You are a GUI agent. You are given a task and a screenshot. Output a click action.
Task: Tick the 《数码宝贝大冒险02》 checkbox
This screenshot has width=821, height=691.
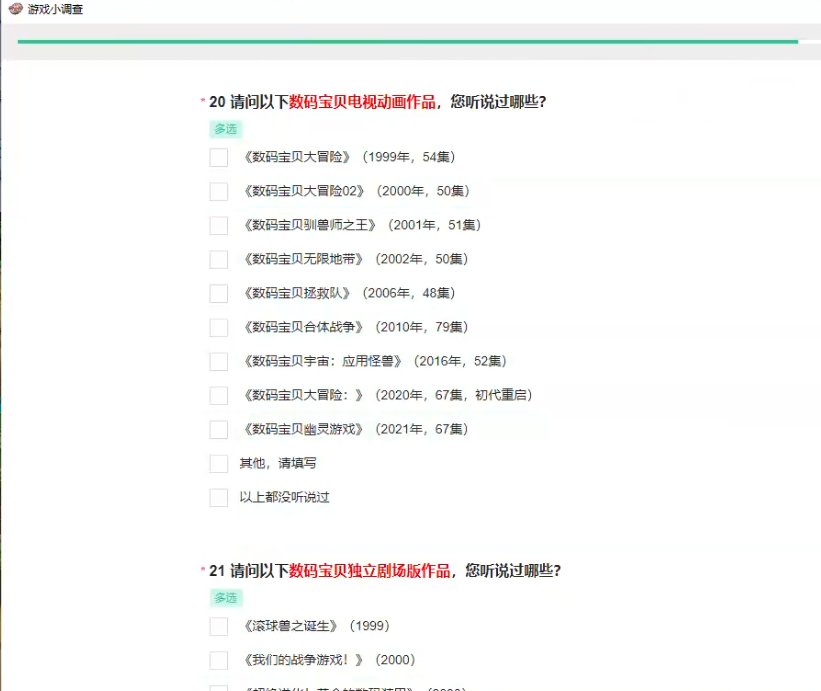click(218, 191)
